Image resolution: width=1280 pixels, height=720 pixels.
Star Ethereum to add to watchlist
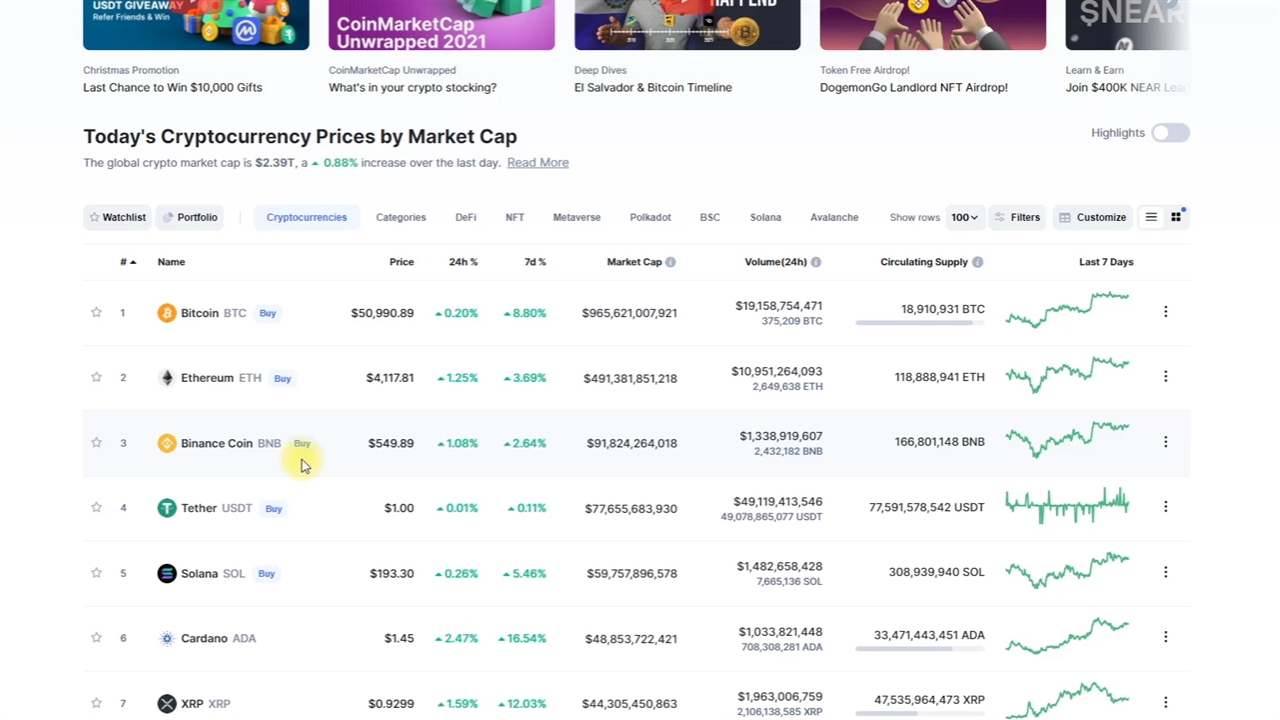(x=97, y=378)
